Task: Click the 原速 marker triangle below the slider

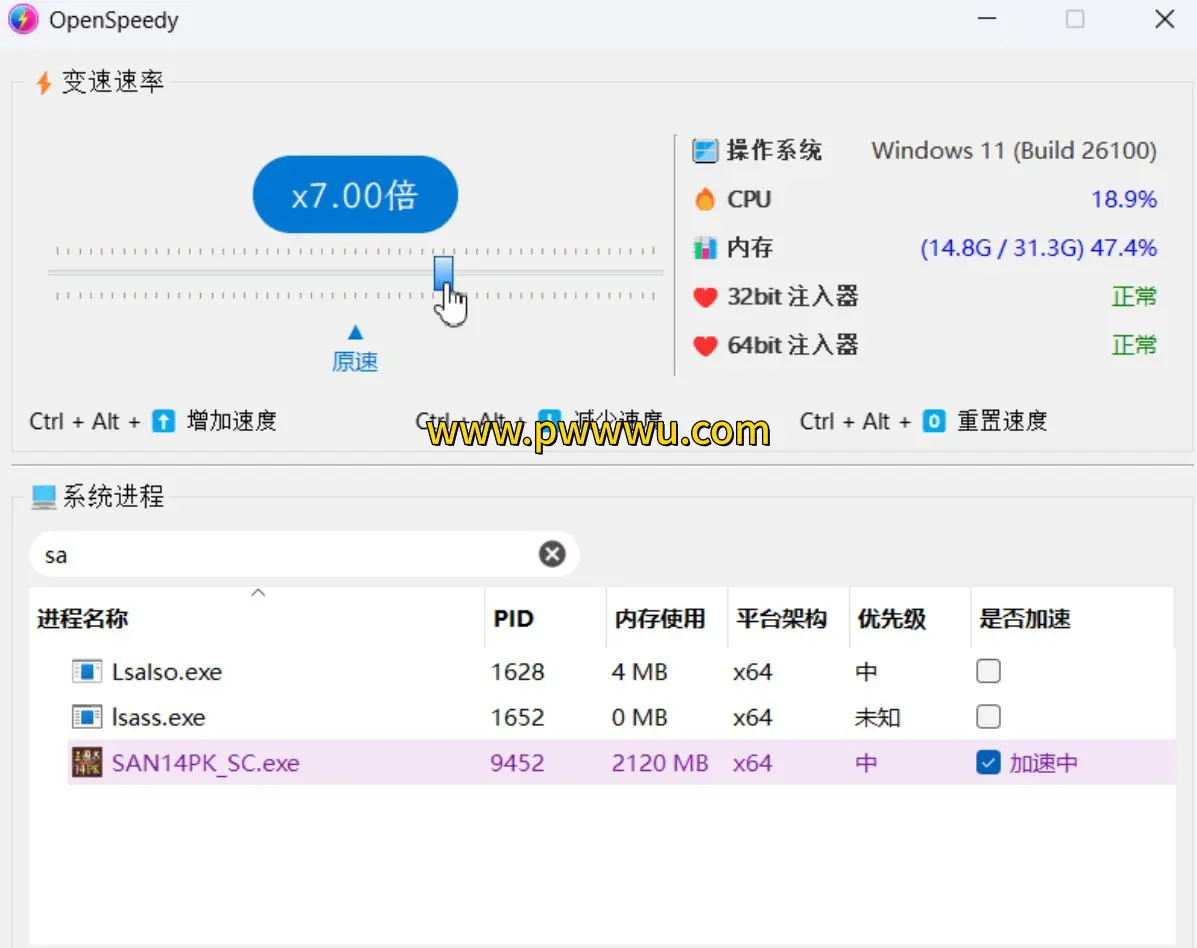Action: (355, 331)
